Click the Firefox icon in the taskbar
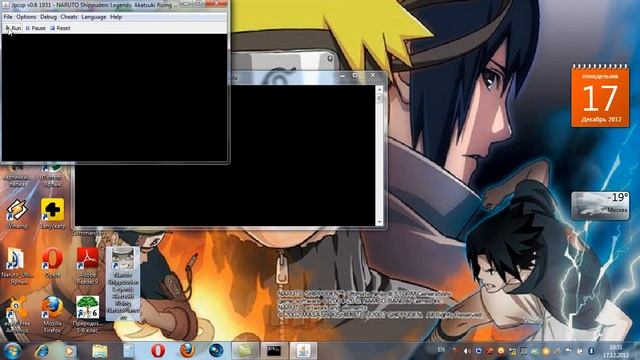This screenshot has height=360, width=640. click(187, 351)
